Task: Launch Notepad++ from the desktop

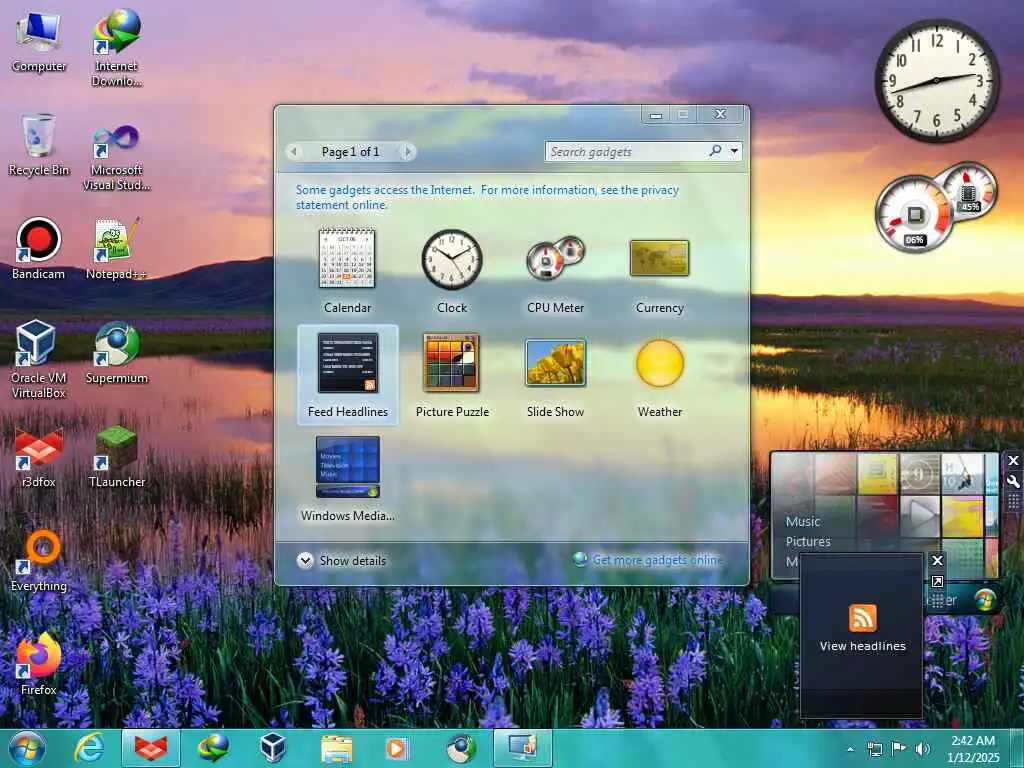Action: click(116, 249)
